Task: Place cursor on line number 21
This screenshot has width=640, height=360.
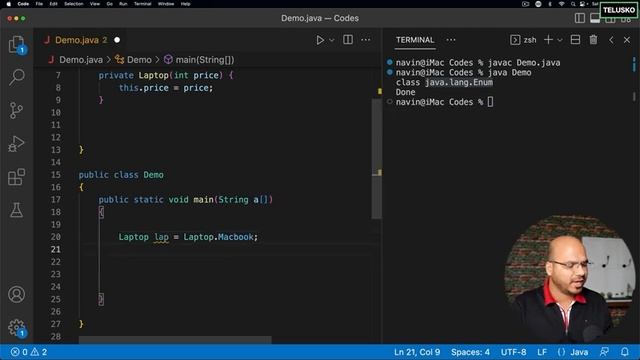Action: 56,249
